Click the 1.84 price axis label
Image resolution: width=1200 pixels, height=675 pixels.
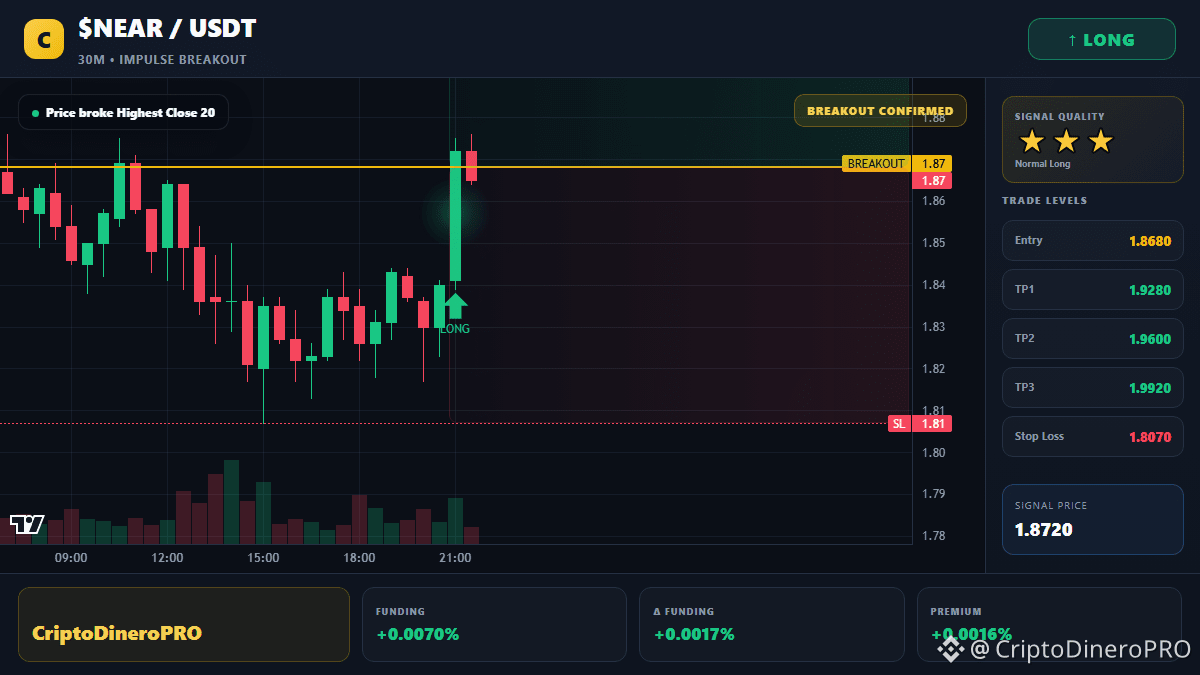[934, 285]
